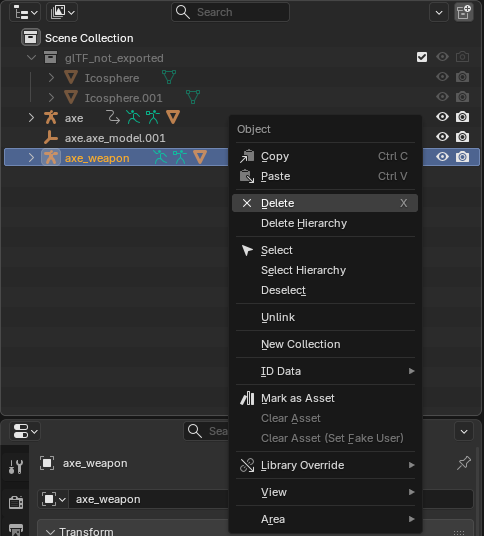Choose Unlink in the context menu

[x=325, y=317]
